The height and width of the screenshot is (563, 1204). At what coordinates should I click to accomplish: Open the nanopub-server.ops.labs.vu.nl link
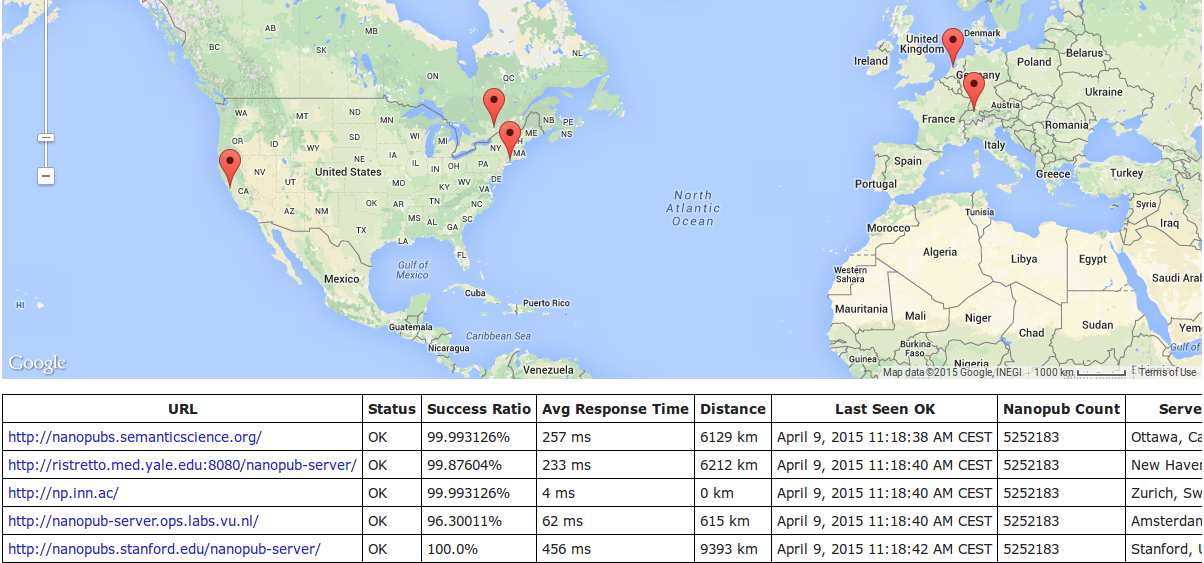click(133, 521)
